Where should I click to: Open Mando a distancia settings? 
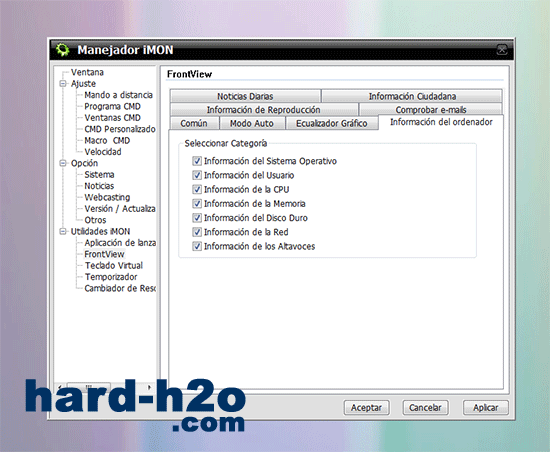(x=119, y=95)
